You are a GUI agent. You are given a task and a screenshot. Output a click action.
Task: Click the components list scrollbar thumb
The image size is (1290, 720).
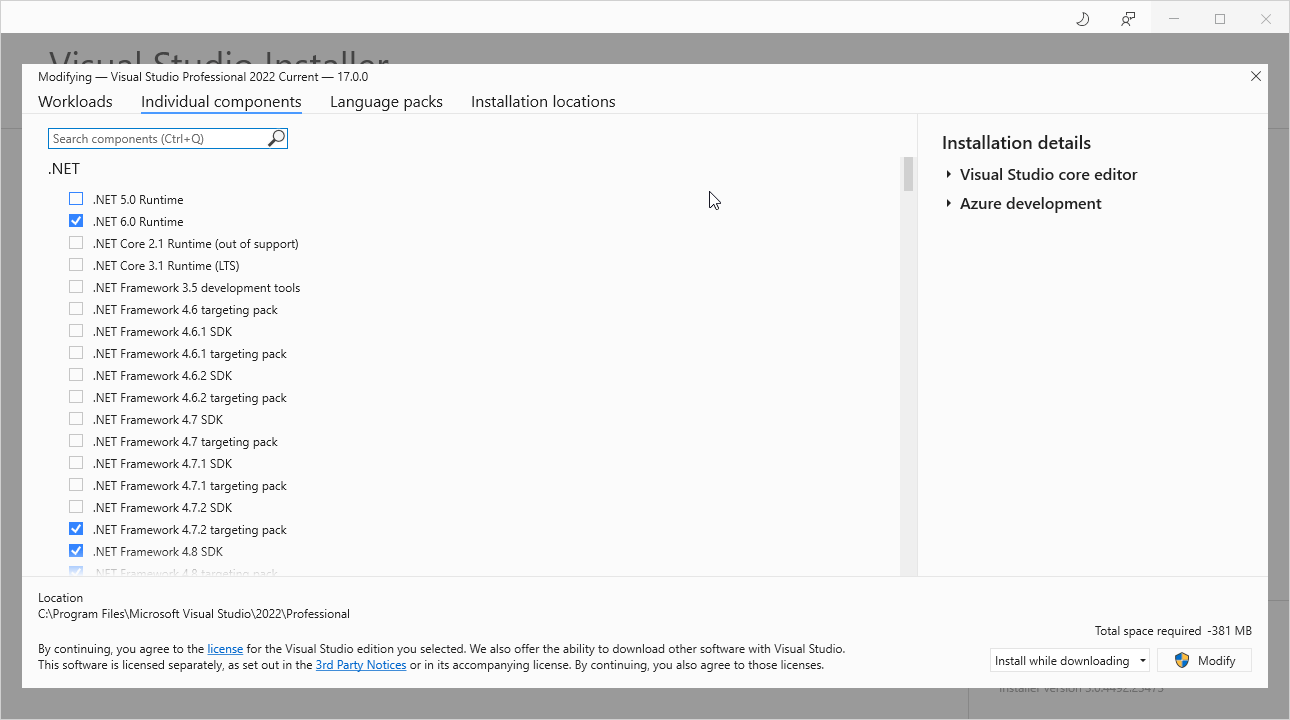click(908, 173)
